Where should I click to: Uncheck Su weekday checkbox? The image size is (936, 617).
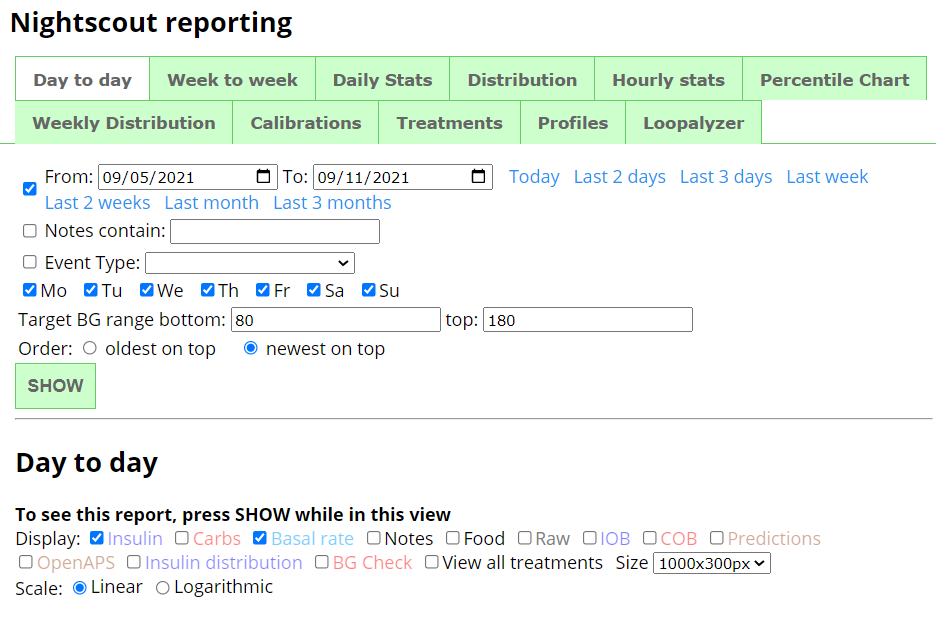point(369,290)
